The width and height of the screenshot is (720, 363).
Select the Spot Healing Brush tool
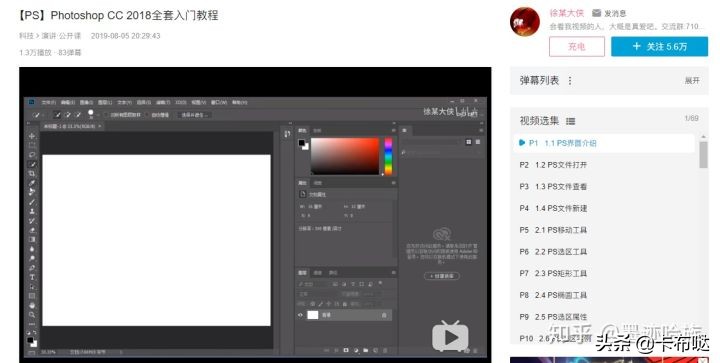(32, 192)
